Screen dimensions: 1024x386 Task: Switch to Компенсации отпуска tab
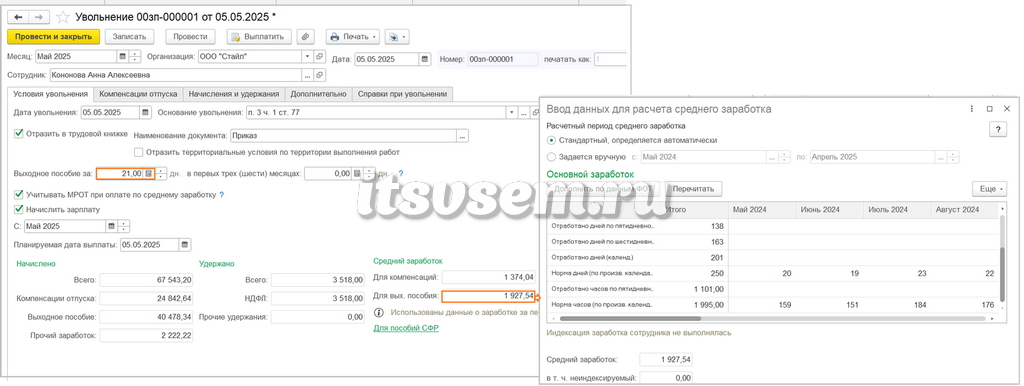[138, 94]
